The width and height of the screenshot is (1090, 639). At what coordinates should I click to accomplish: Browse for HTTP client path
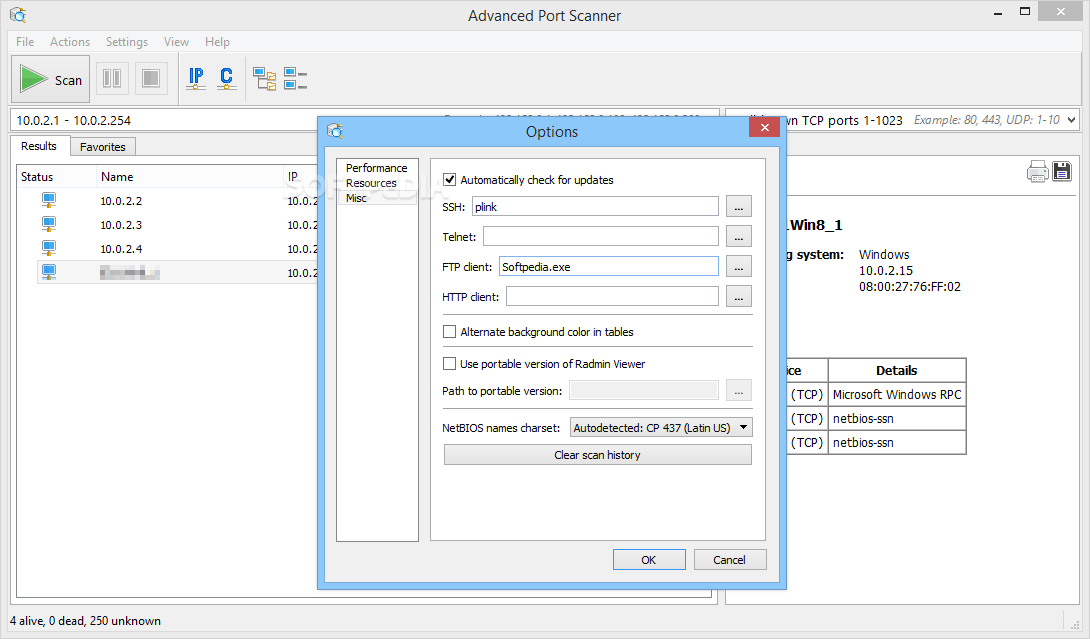[x=738, y=296]
